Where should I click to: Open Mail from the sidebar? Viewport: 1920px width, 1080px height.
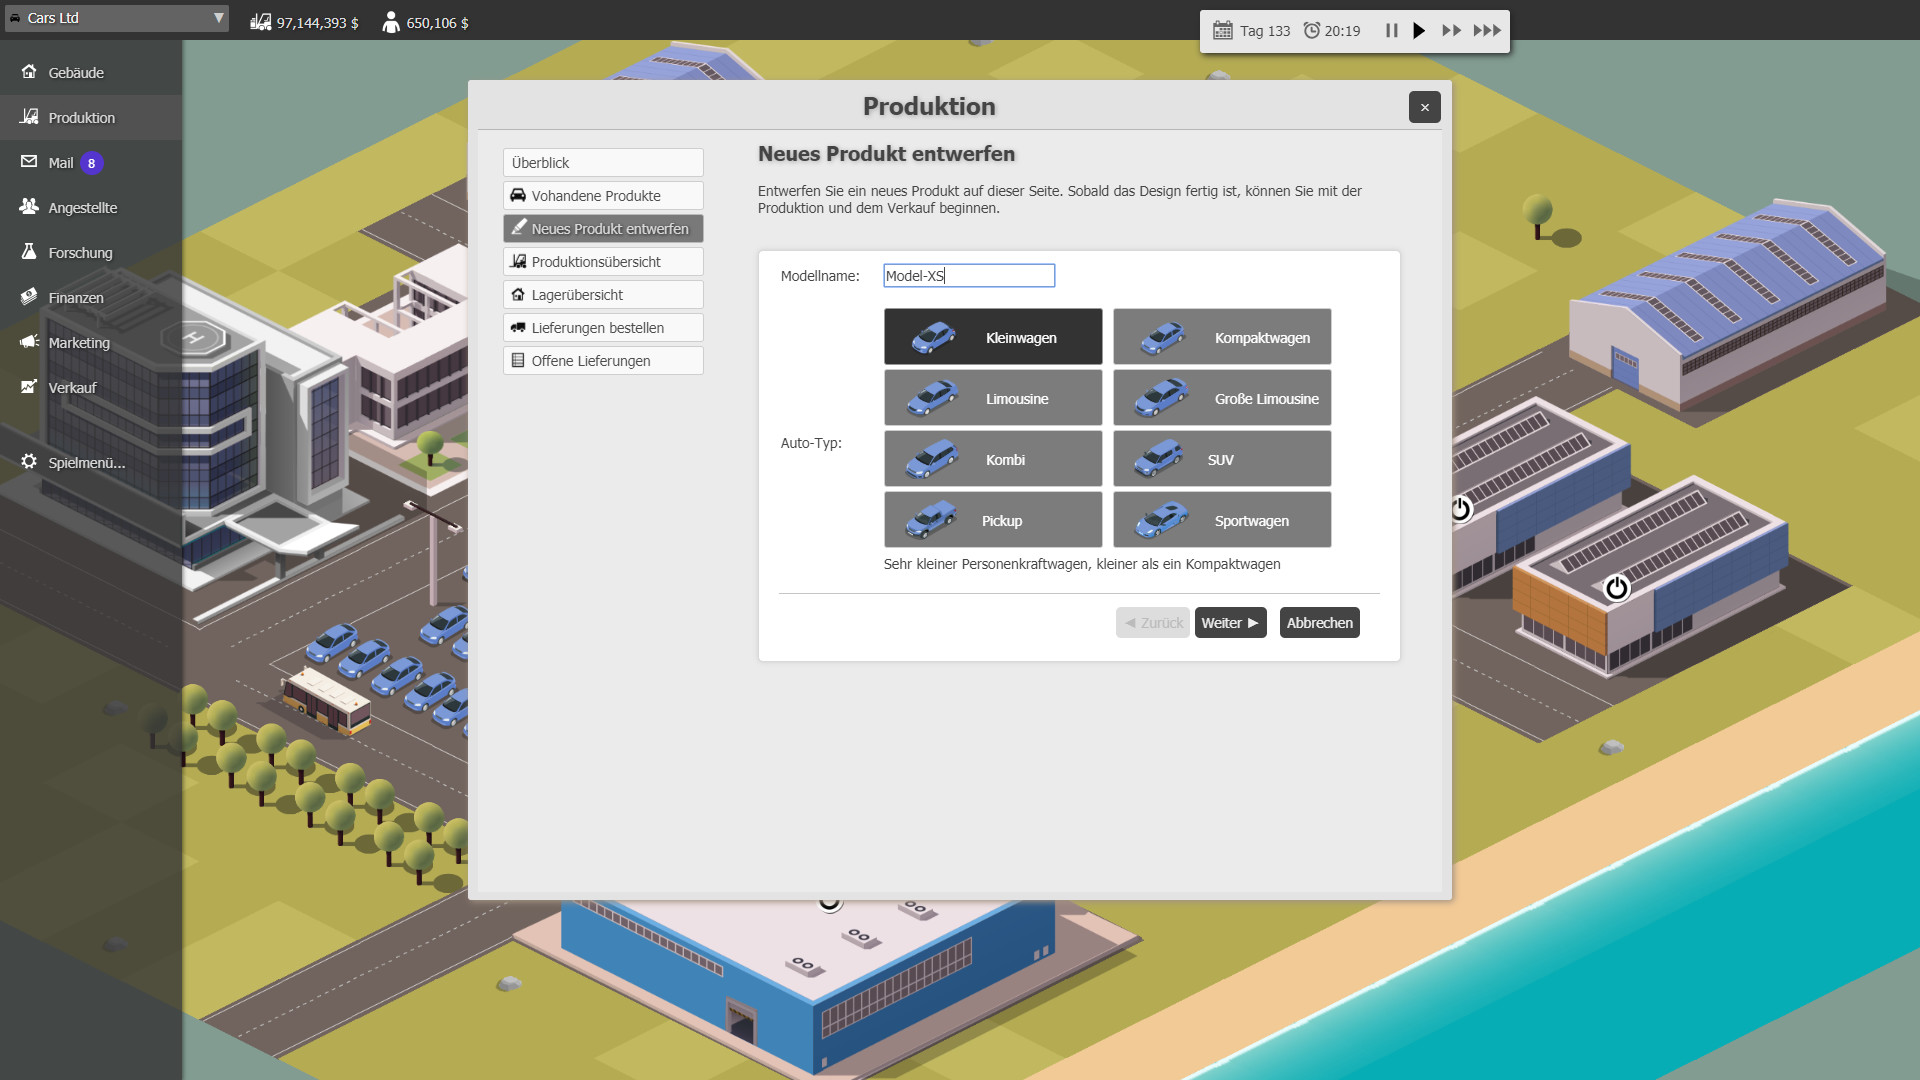(x=61, y=163)
